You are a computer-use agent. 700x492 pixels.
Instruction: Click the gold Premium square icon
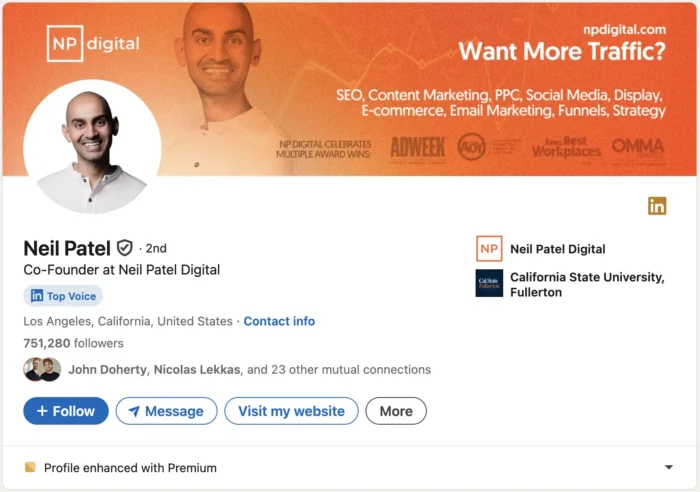[x=30, y=467]
